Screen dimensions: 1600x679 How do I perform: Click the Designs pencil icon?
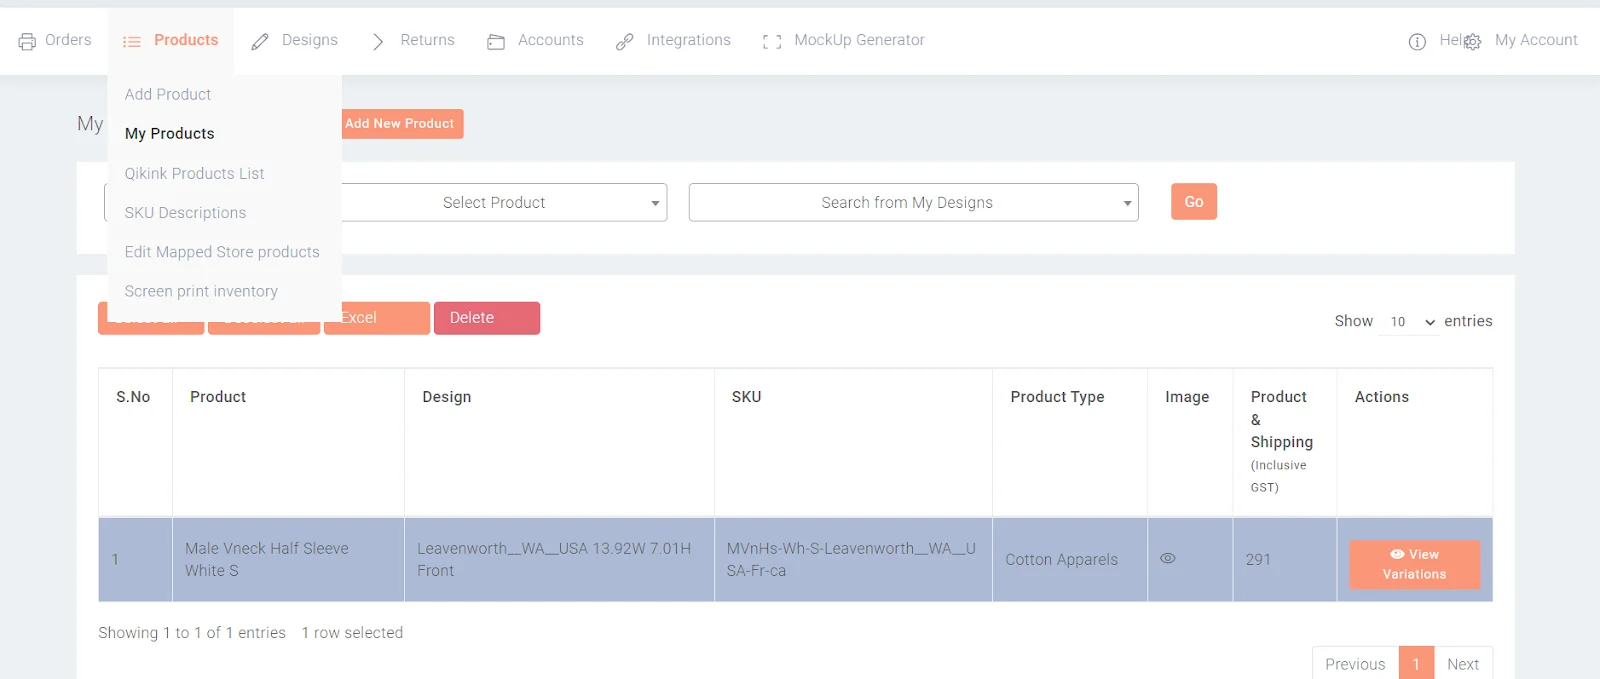[260, 41]
